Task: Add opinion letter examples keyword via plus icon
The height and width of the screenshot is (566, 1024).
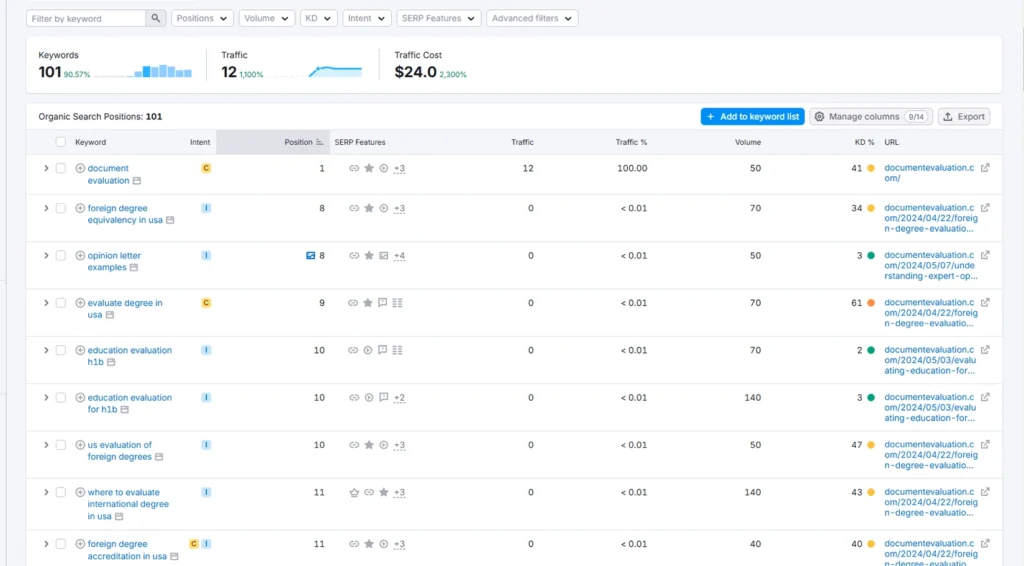Action: tap(80, 255)
